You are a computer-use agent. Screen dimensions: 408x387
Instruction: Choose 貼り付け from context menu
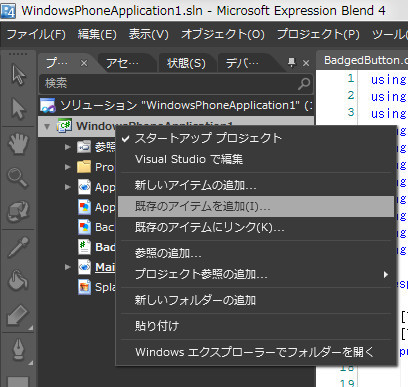(x=255, y=326)
